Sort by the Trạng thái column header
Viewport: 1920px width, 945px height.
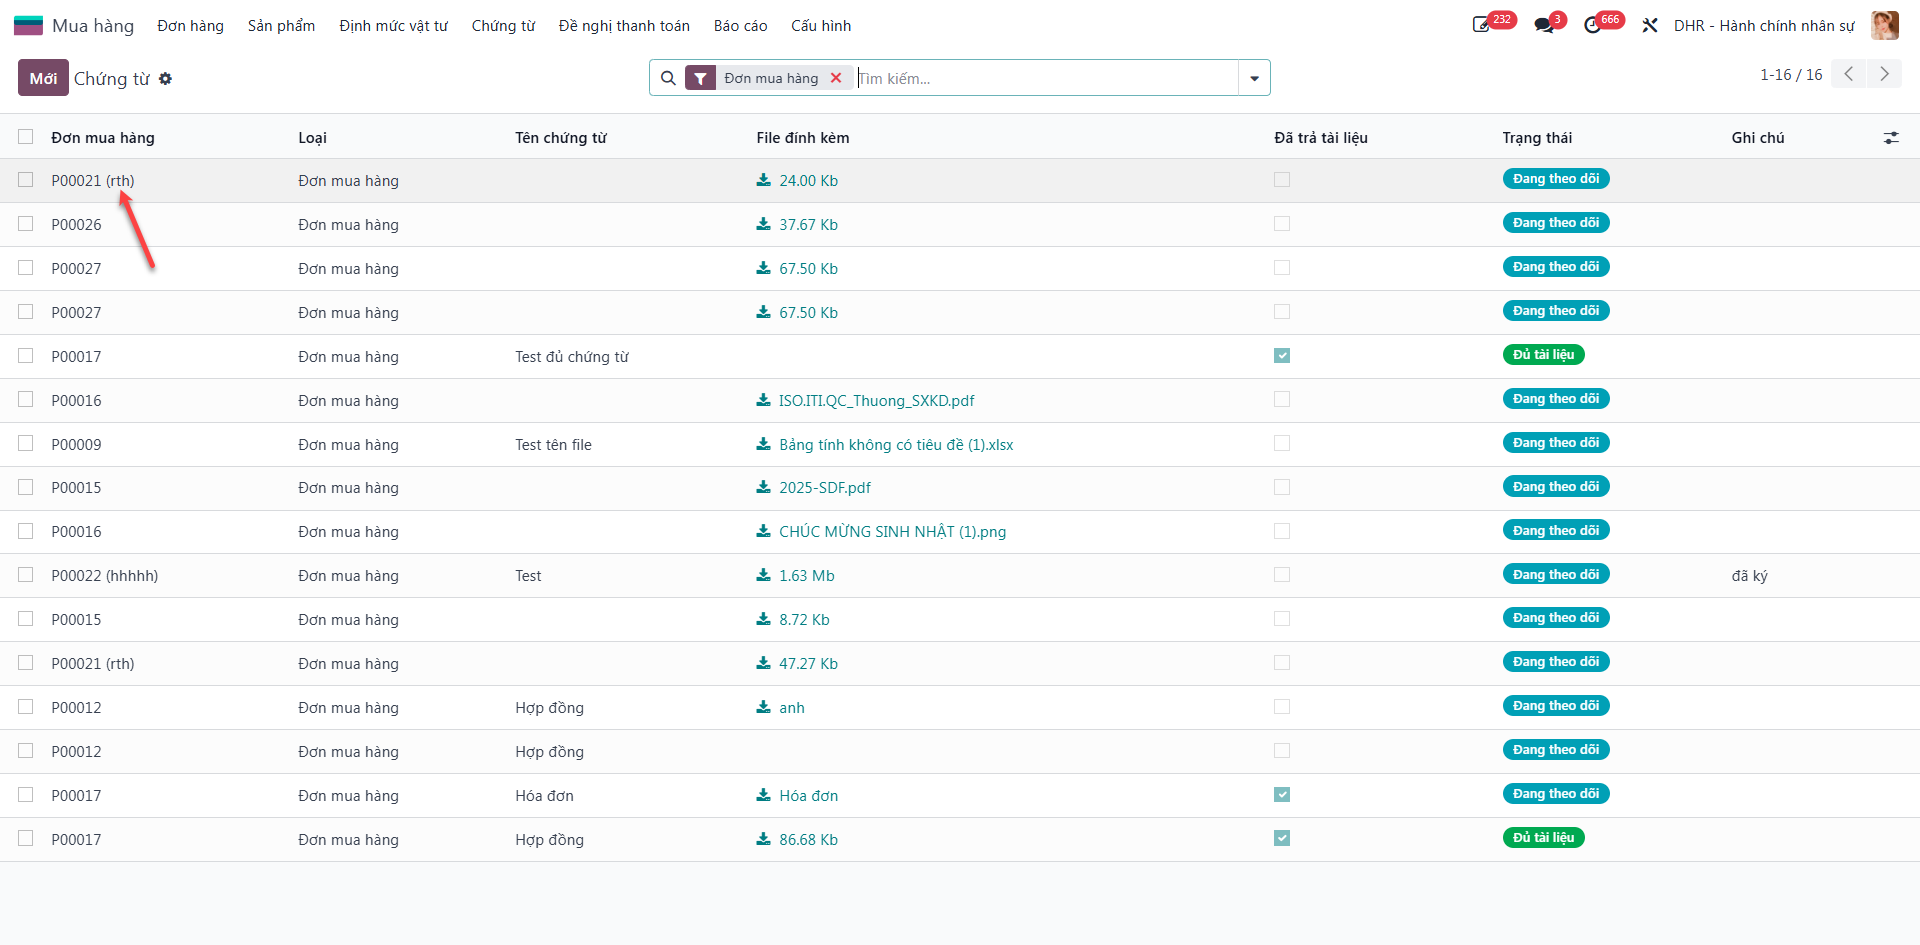click(x=1537, y=138)
